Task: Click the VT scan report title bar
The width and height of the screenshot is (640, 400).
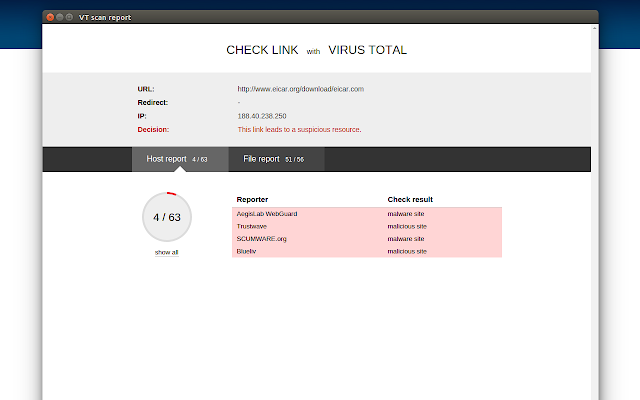Action: pos(320,17)
